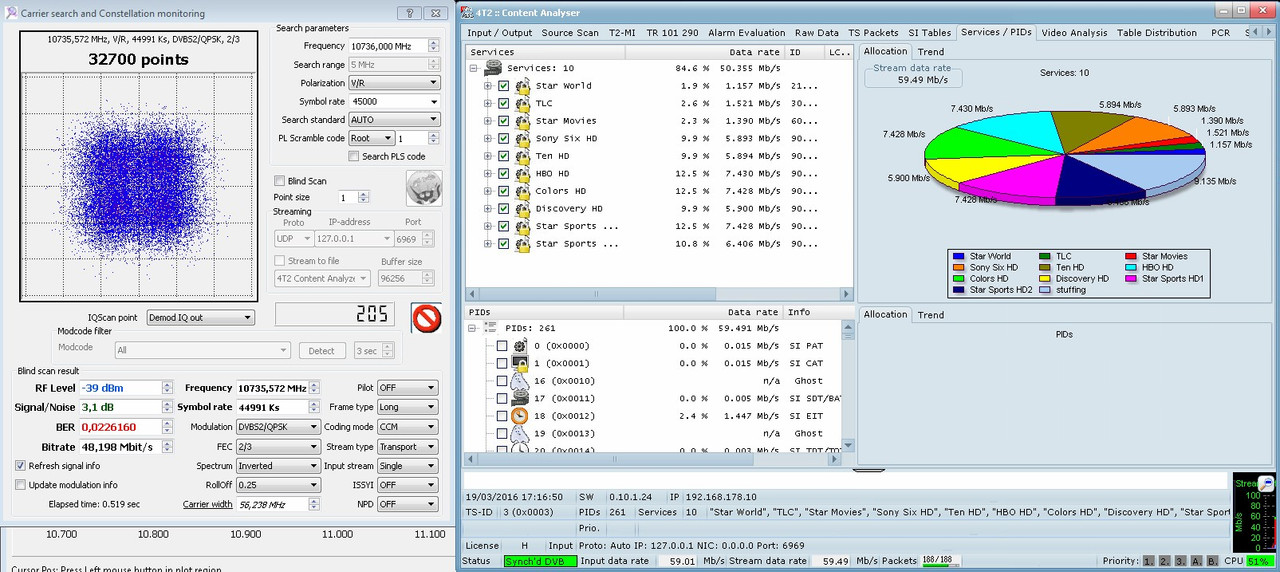Open the Polarization dropdown
The image size is (1280, 572).
(x=394, y=83)
